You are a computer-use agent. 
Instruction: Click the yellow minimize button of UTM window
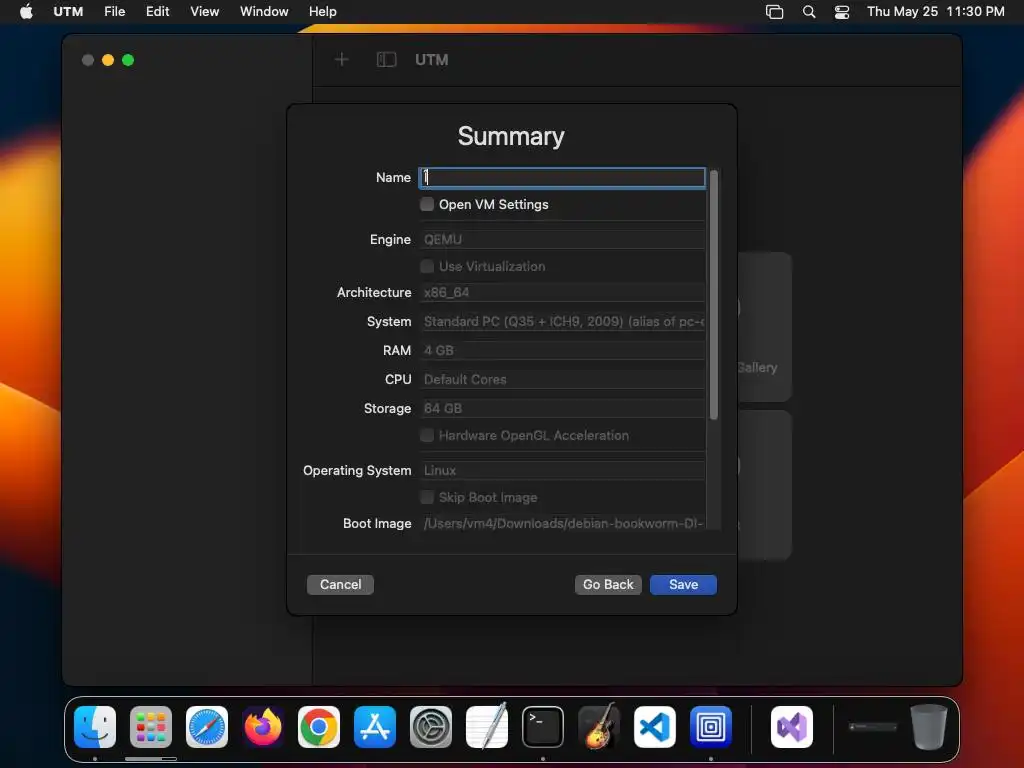(108, 60)
